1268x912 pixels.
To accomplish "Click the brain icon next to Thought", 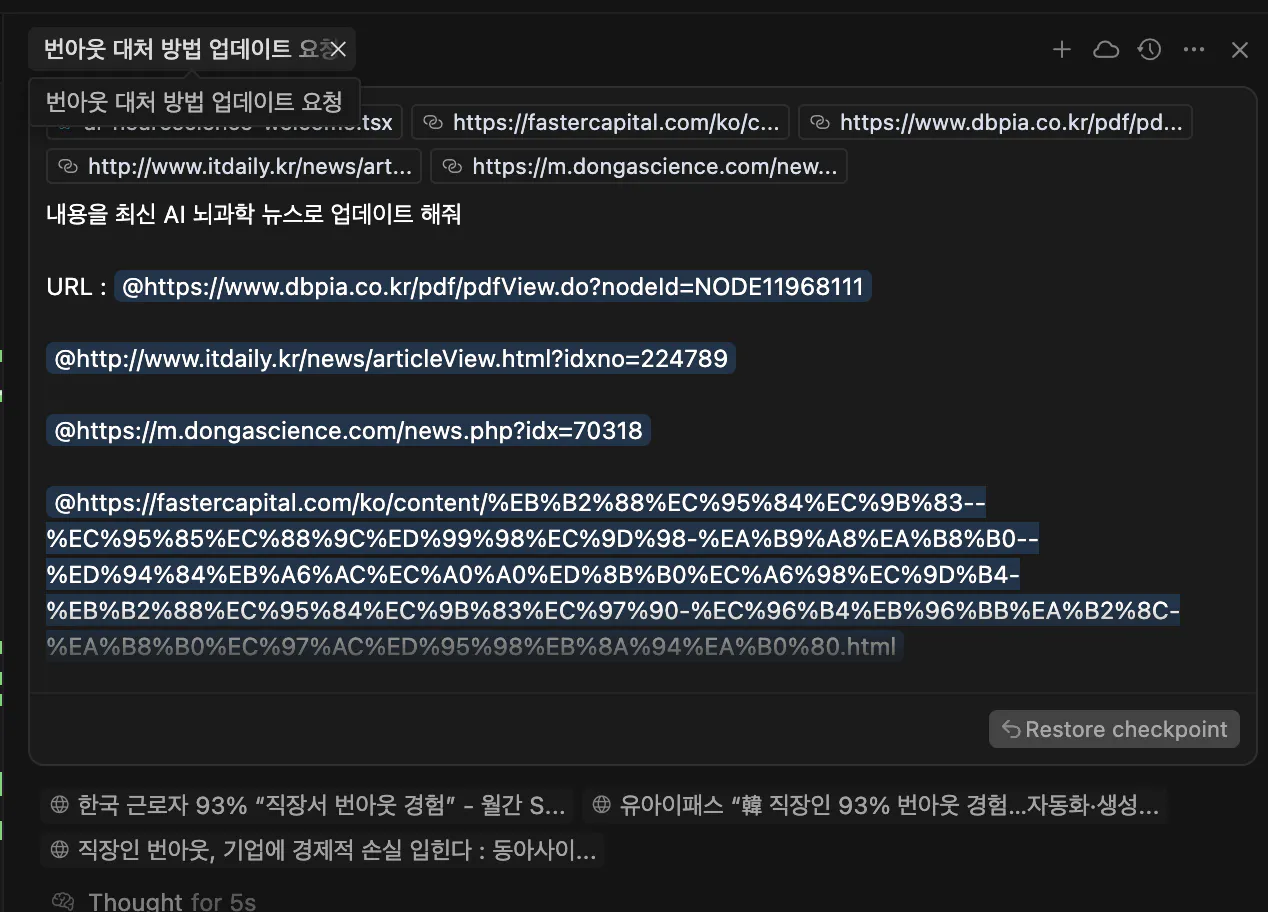I will pos(61,899).
